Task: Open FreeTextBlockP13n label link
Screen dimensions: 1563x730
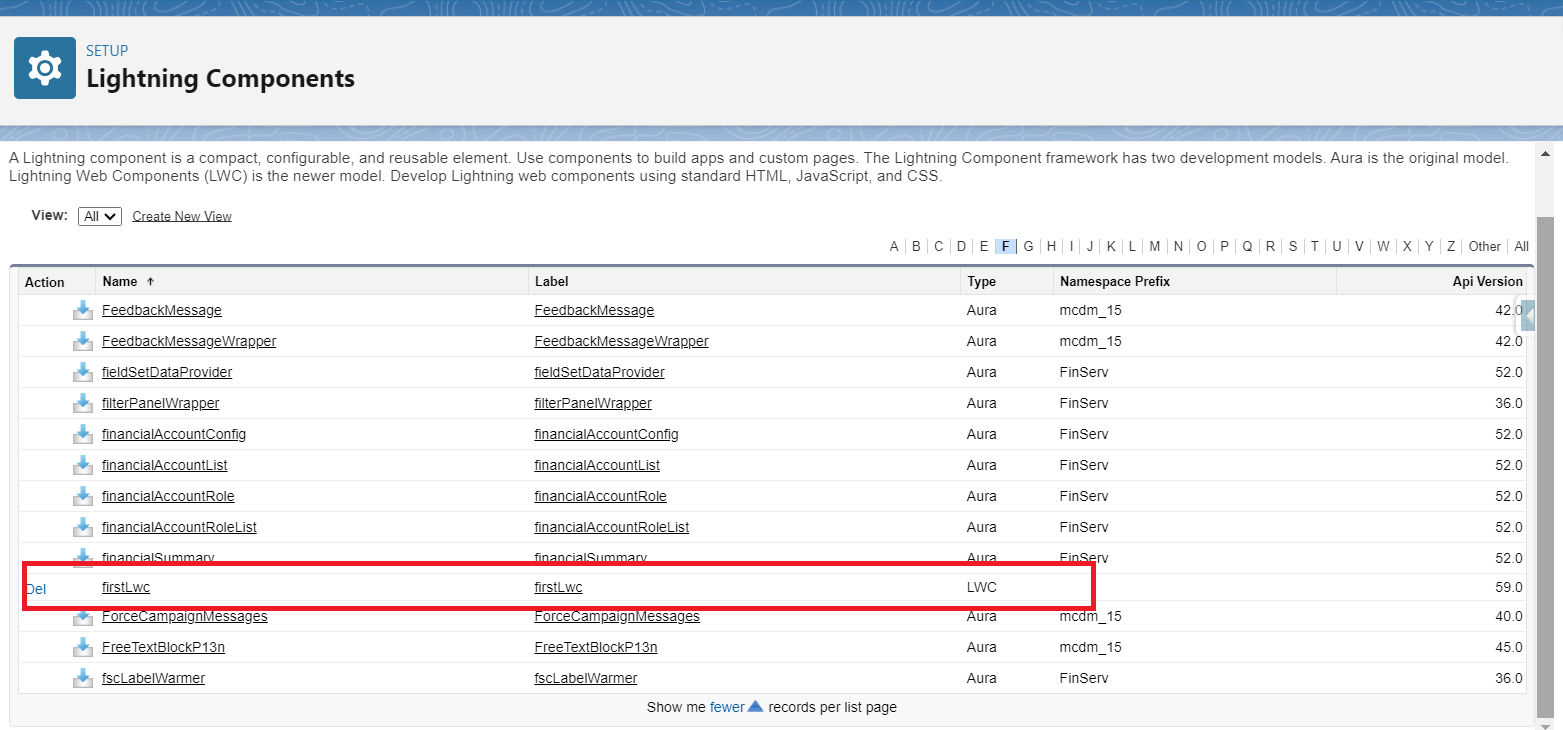Action: pos(596,647)
